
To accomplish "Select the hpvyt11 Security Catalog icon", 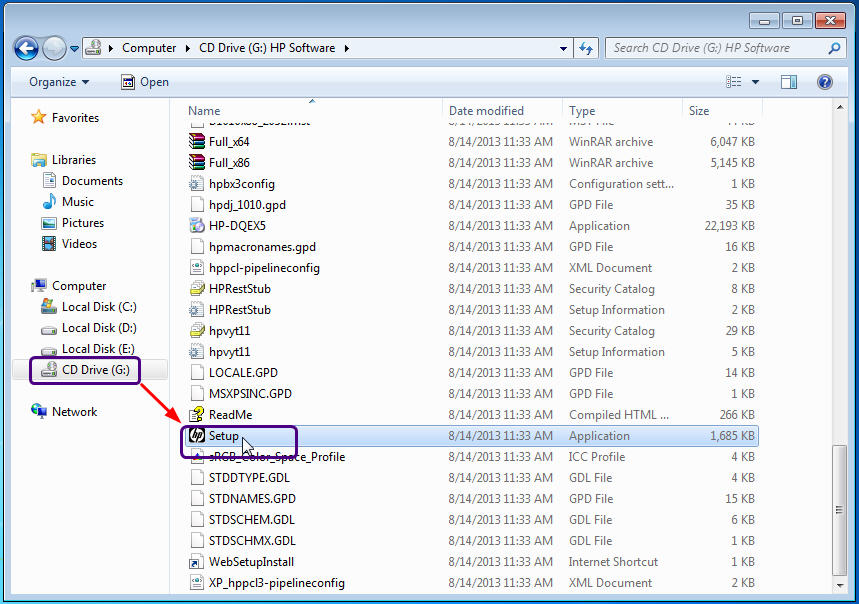I will (197, 331).
